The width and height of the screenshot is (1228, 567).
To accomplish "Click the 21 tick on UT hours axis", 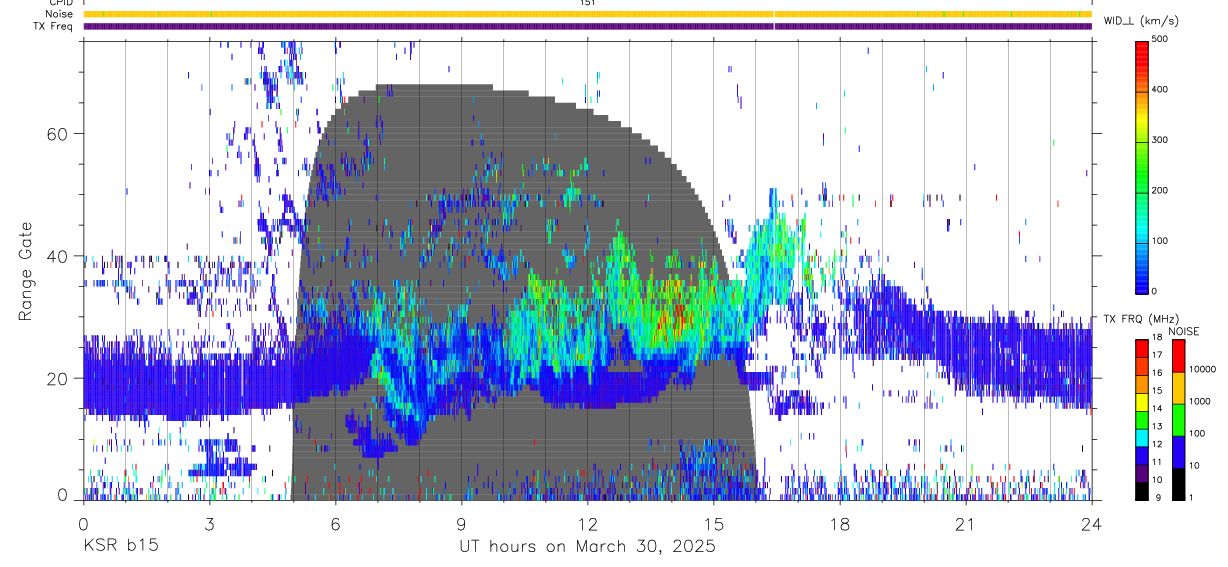I will click(x=966, y=523).
